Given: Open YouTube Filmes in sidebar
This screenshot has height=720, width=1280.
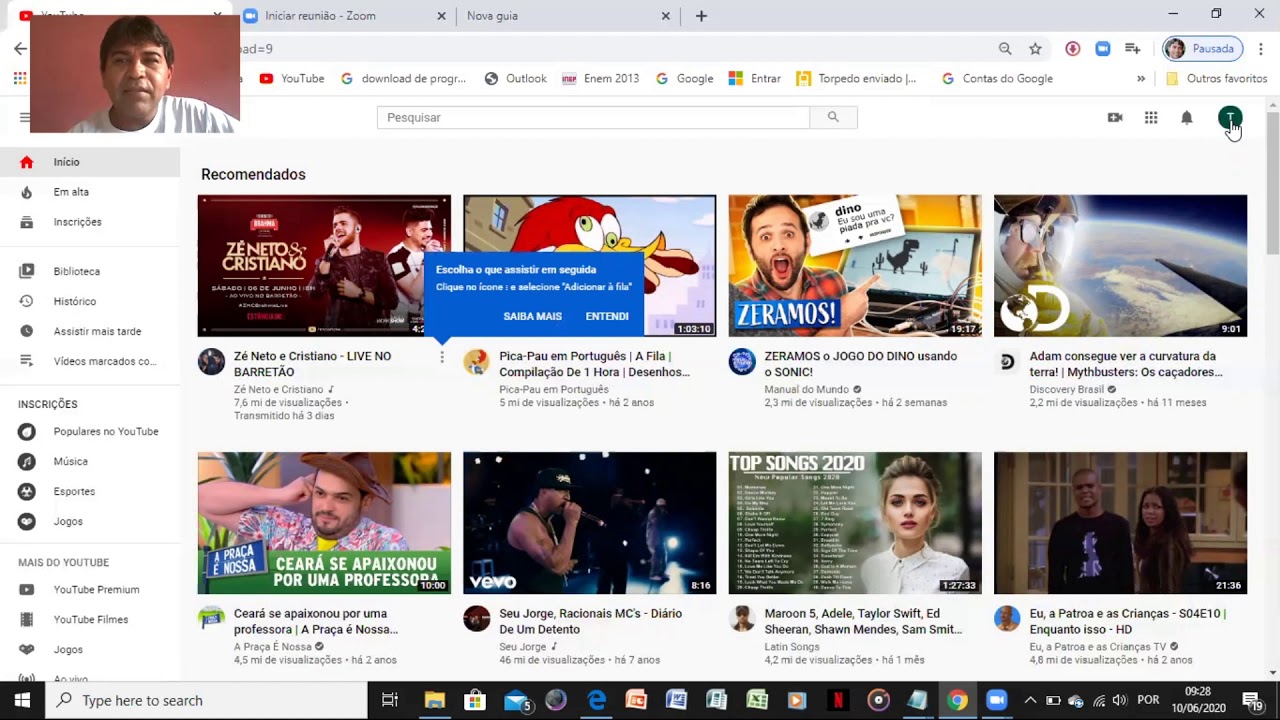Looking at the screenshot, I should tap(90, 619).
